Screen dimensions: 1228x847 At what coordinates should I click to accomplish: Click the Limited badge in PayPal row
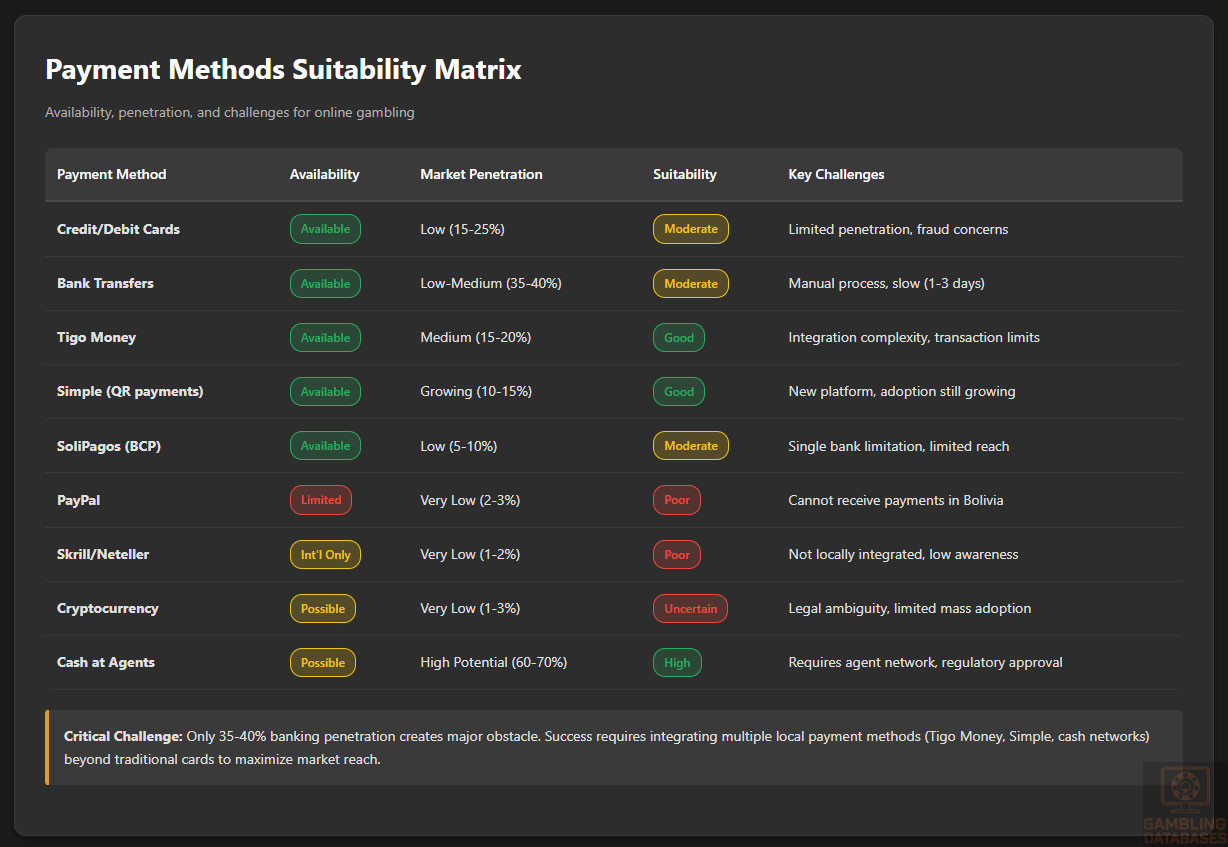pos(321,500)
